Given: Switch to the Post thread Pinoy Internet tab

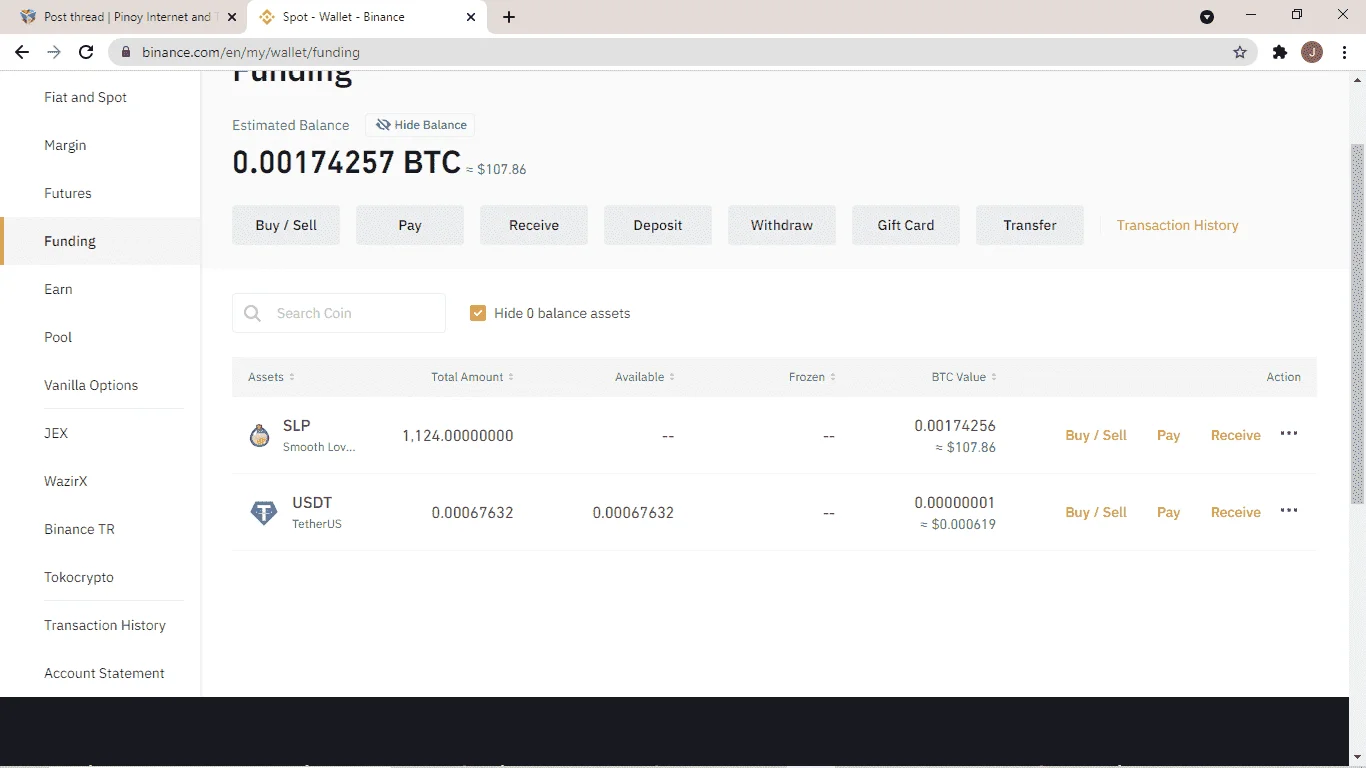Looking at the screenshot, I should tap(128, 17).
